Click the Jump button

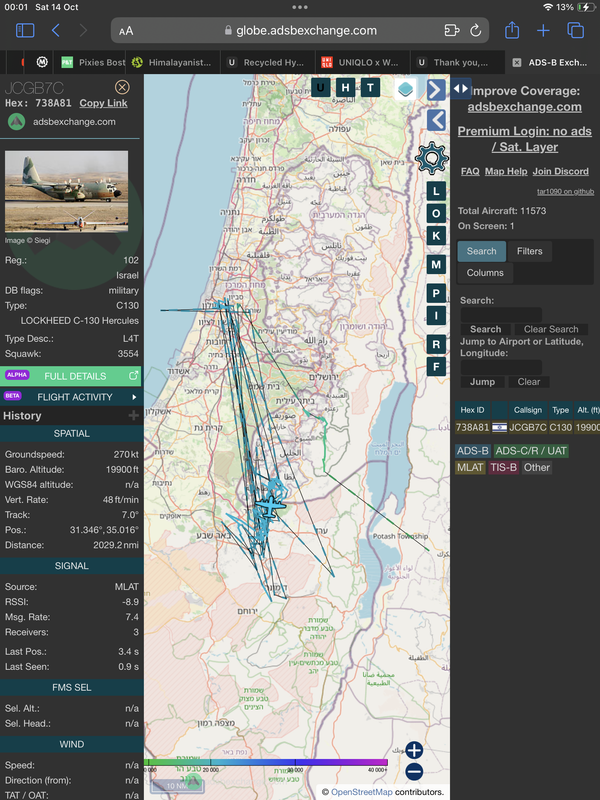click(x=482, y=382)
